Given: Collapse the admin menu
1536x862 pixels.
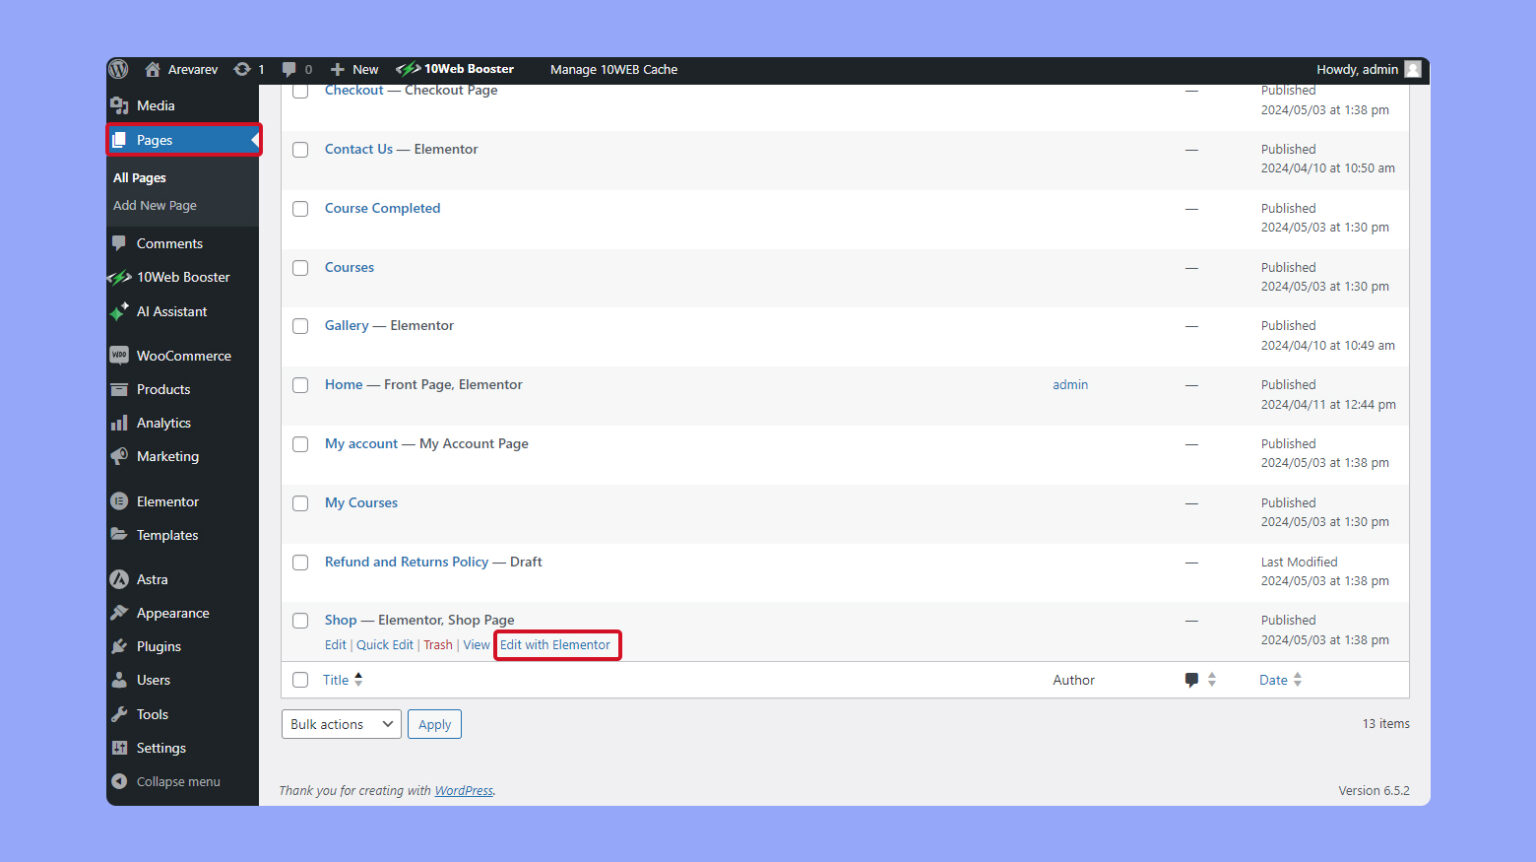Looking at the screenshot, I should tap(168, 781).
